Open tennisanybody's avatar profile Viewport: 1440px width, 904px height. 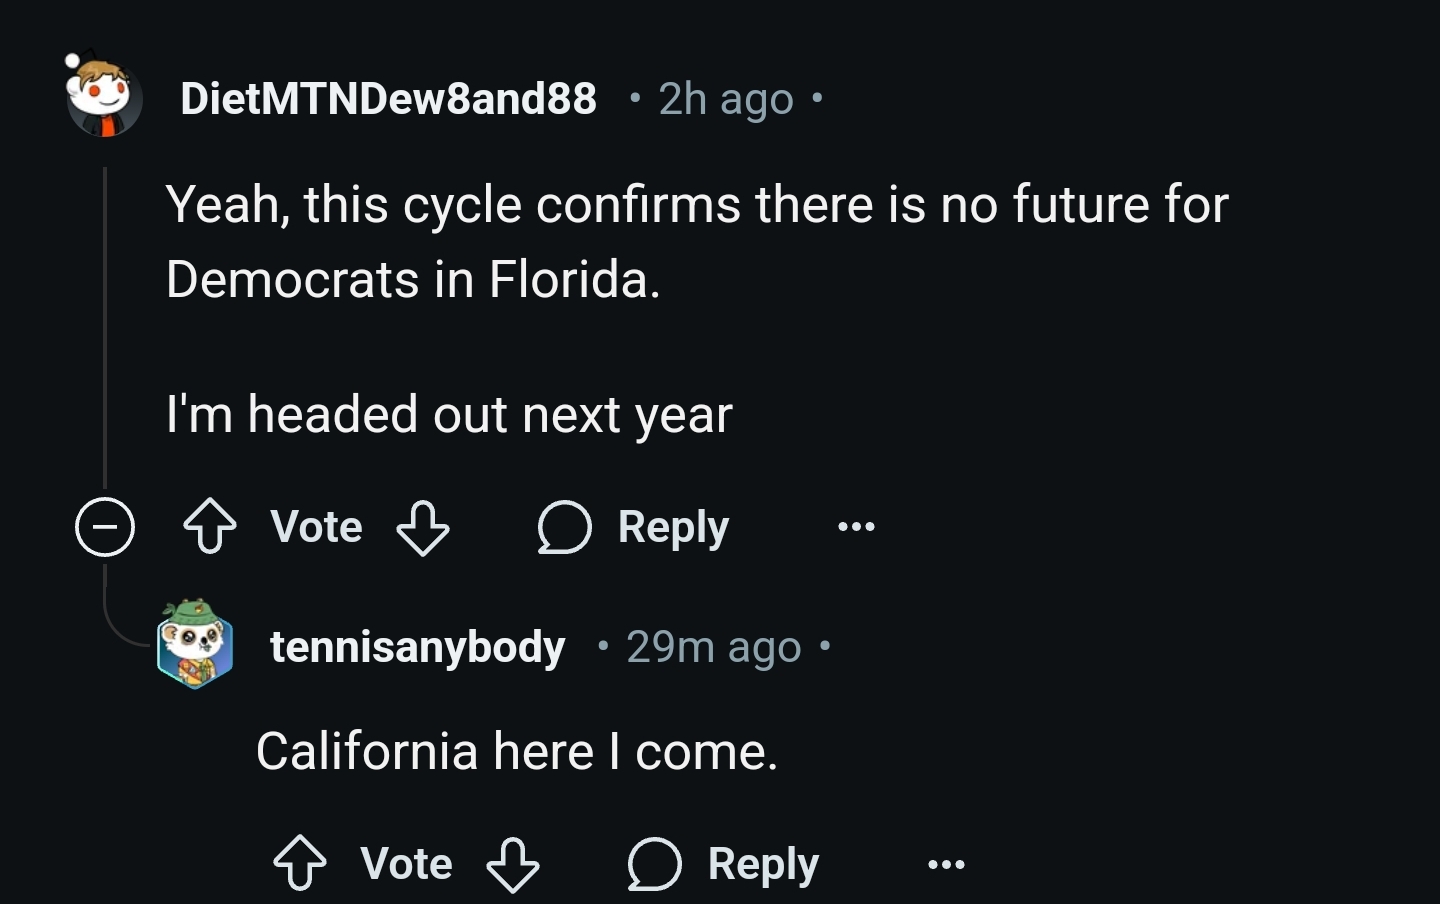pyautogui.click(x=195, y=646)
